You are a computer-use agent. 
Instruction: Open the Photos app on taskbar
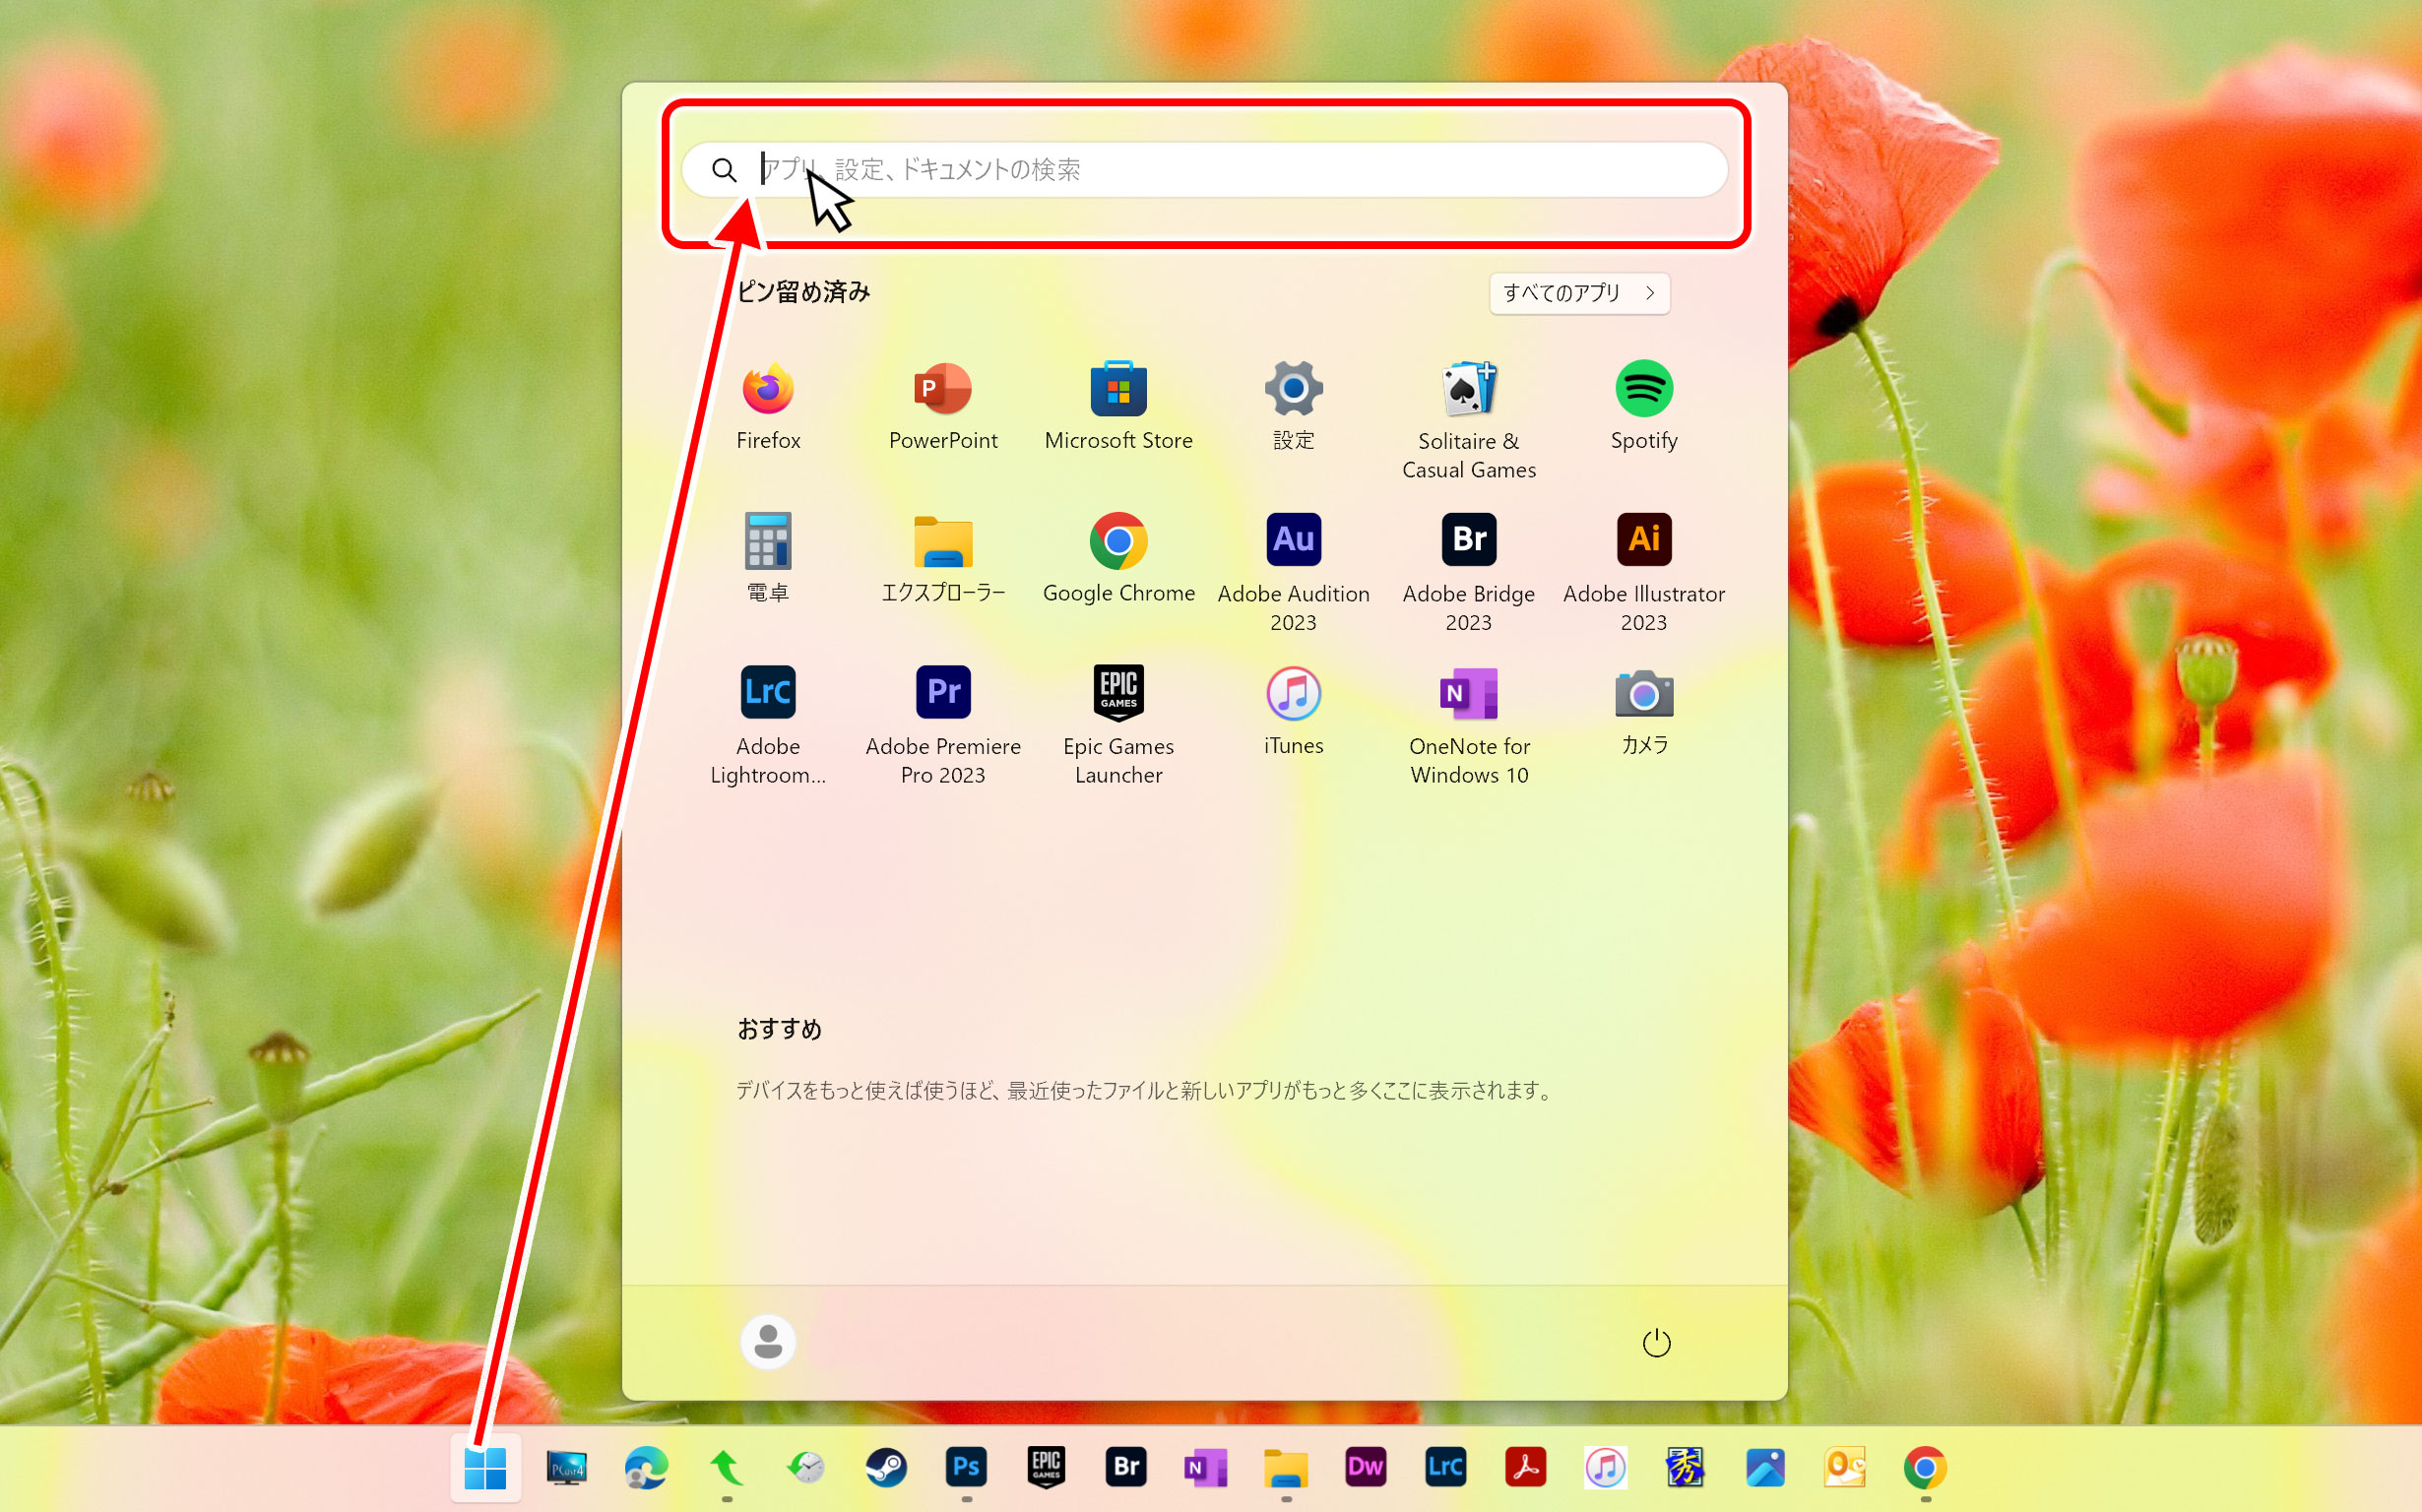click(1765, 1467)
